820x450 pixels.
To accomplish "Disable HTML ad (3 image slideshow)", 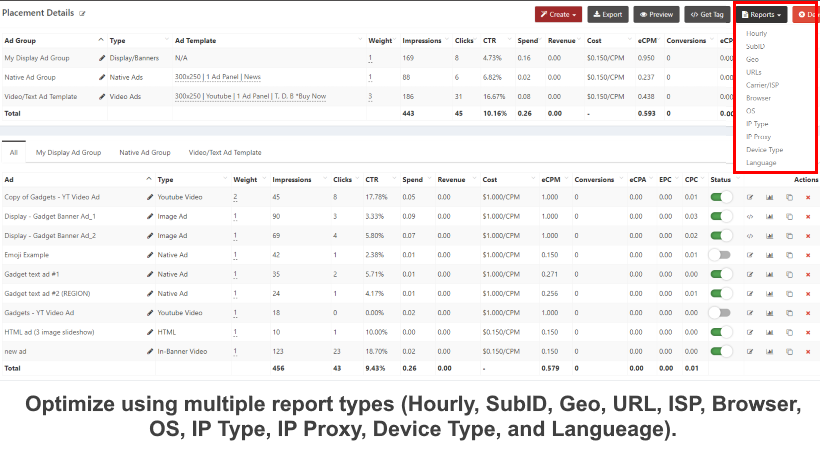I will [721, 332].
